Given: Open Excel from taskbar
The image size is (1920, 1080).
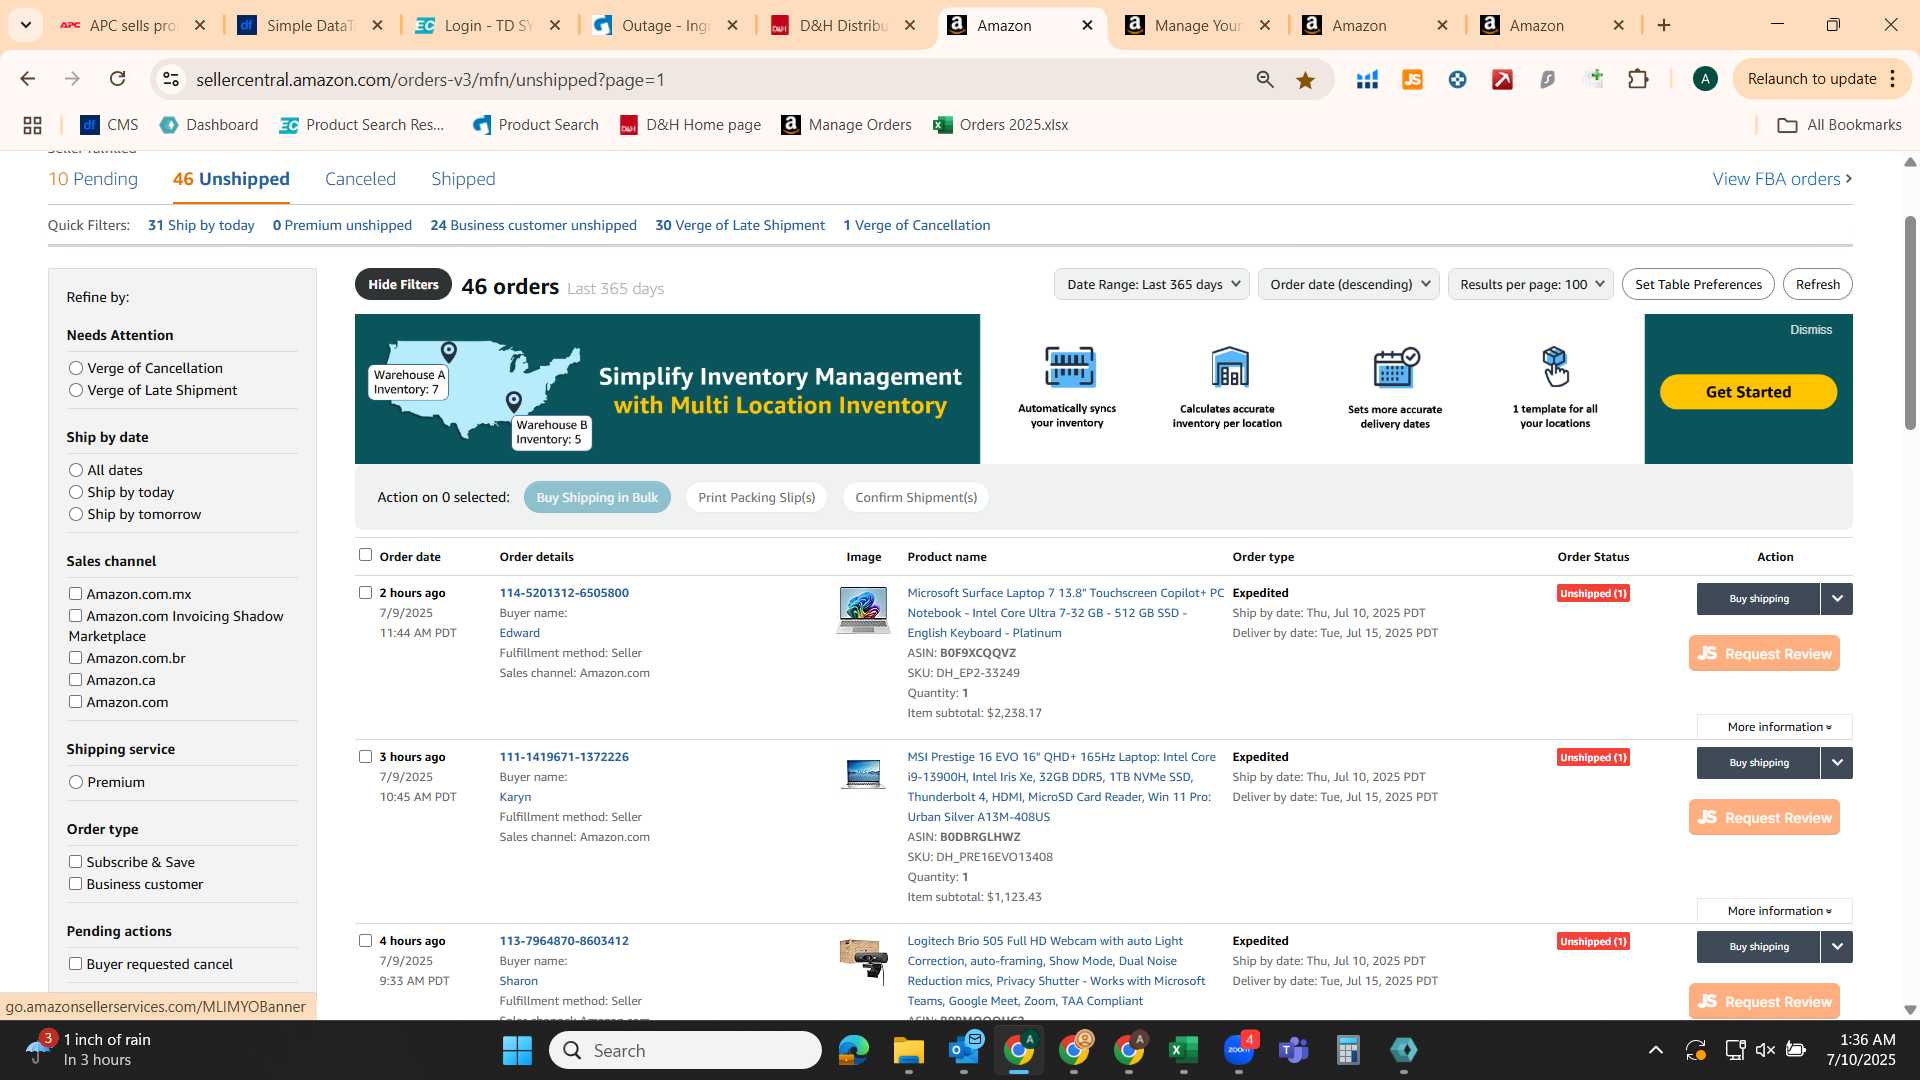Looking at the screenshot, I should pyautogui.click(x=1183, y=1050).
